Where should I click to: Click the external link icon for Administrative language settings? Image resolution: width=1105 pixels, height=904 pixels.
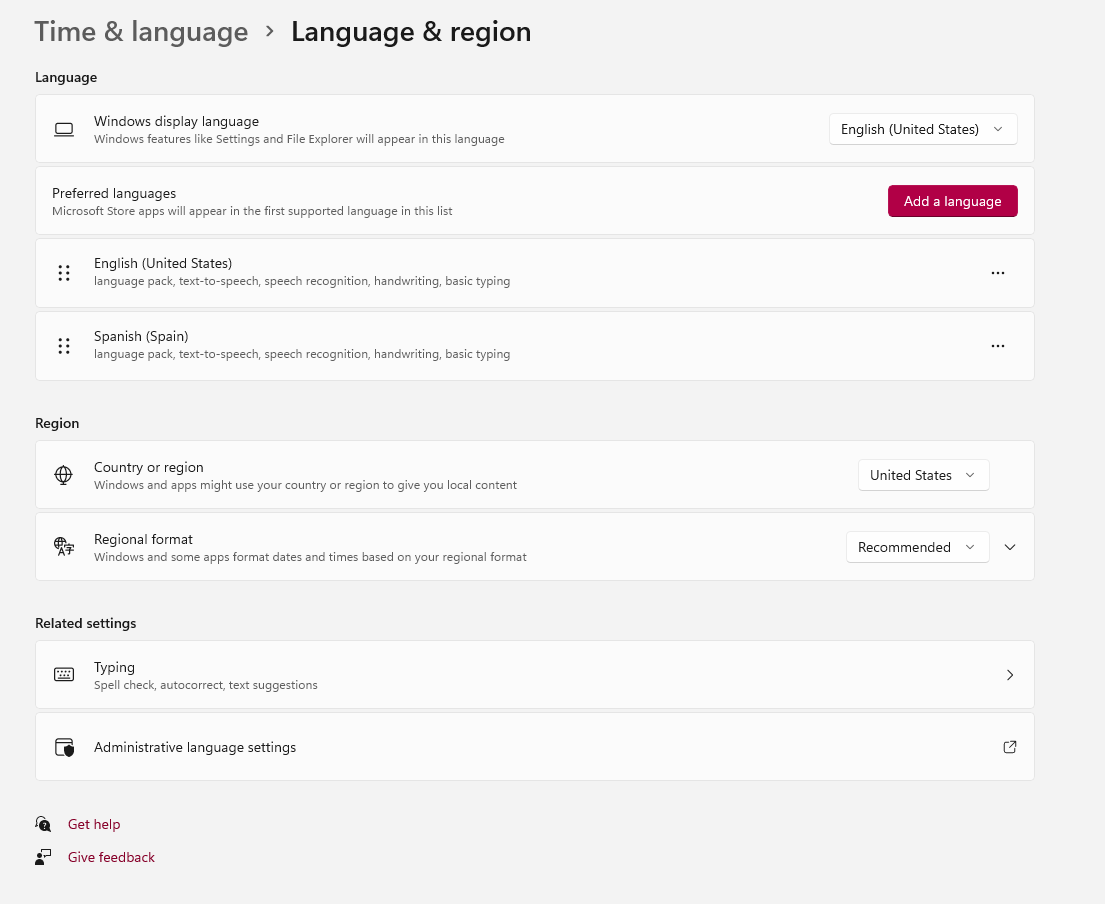click(x=1009, y=747)
